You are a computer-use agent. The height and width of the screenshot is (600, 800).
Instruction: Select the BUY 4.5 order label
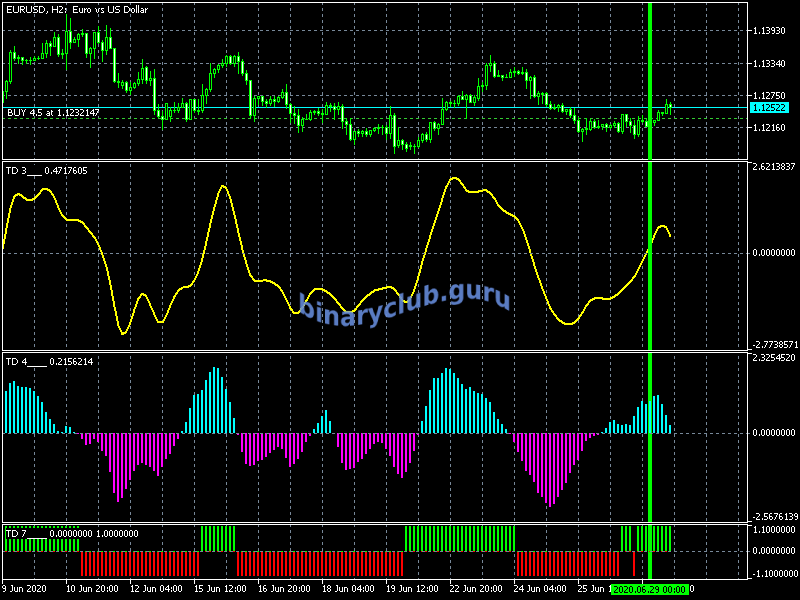click(x=53, y=112)
